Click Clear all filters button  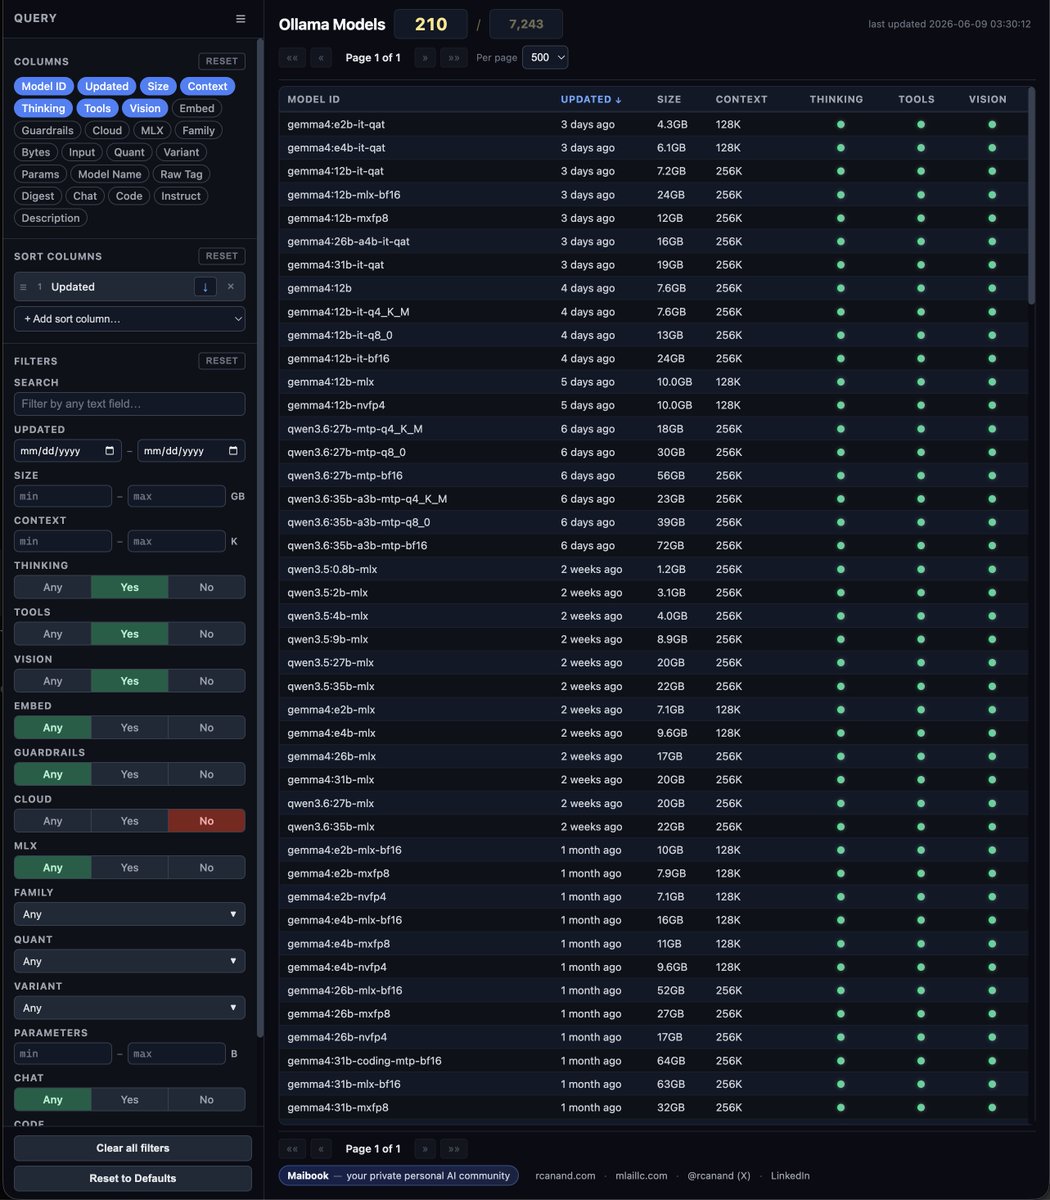pos(133,1148)
